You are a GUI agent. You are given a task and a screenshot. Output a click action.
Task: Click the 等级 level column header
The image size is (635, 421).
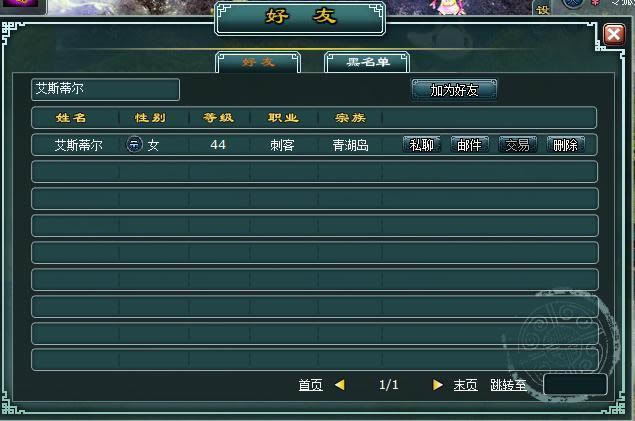(219, 118)
